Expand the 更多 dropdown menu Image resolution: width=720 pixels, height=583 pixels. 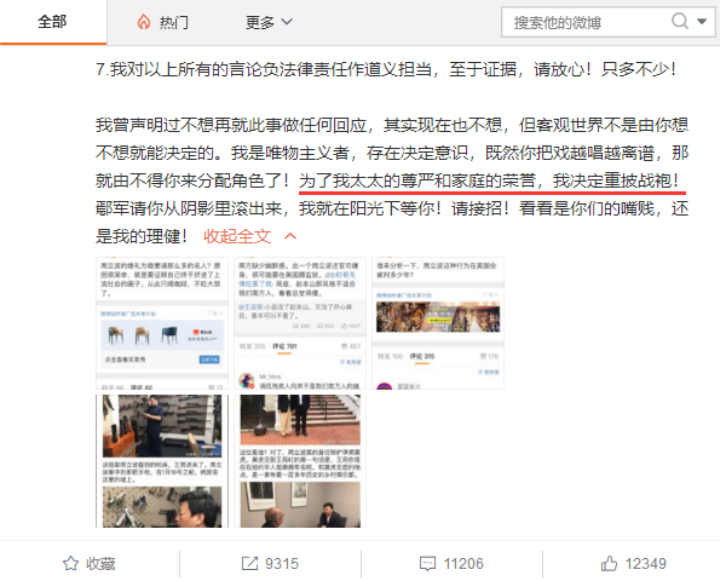click(269, 22)
